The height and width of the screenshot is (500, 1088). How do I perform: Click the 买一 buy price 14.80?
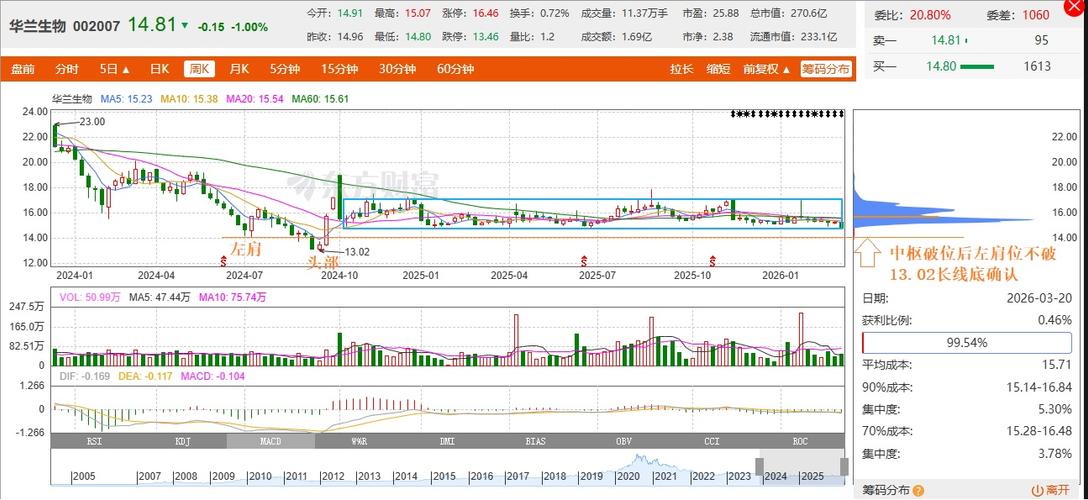click(x=941, y=67)
